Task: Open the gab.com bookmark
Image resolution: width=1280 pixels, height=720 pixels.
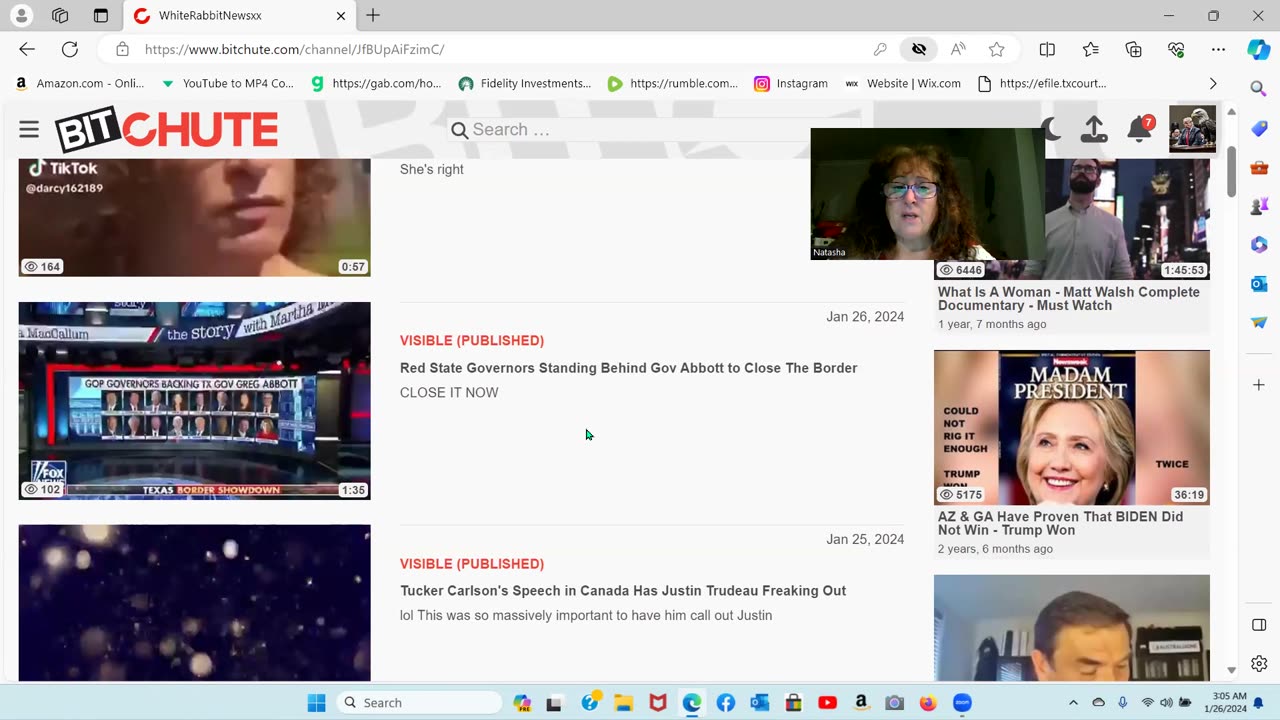Action: 376,84
